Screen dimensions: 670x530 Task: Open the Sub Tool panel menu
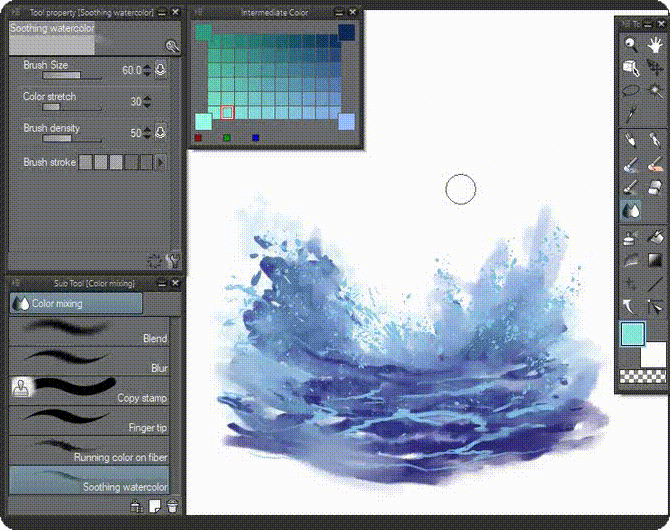click(x=16, y=283)
